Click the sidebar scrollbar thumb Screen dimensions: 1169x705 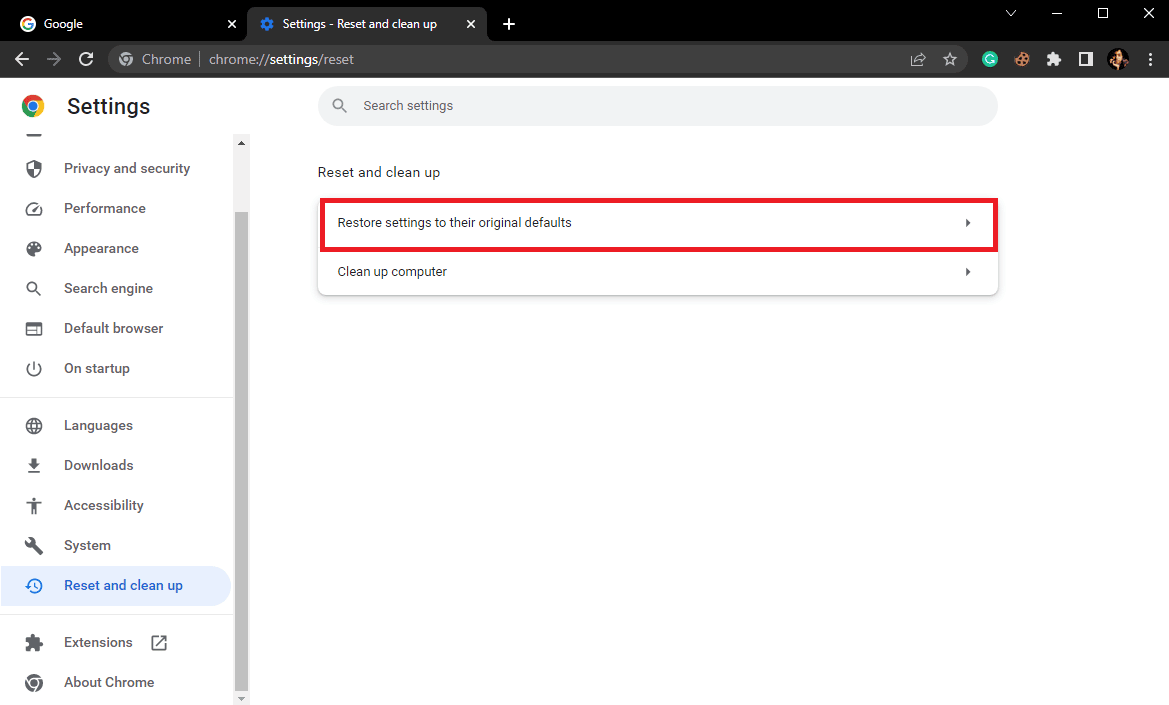coord(241,451)
